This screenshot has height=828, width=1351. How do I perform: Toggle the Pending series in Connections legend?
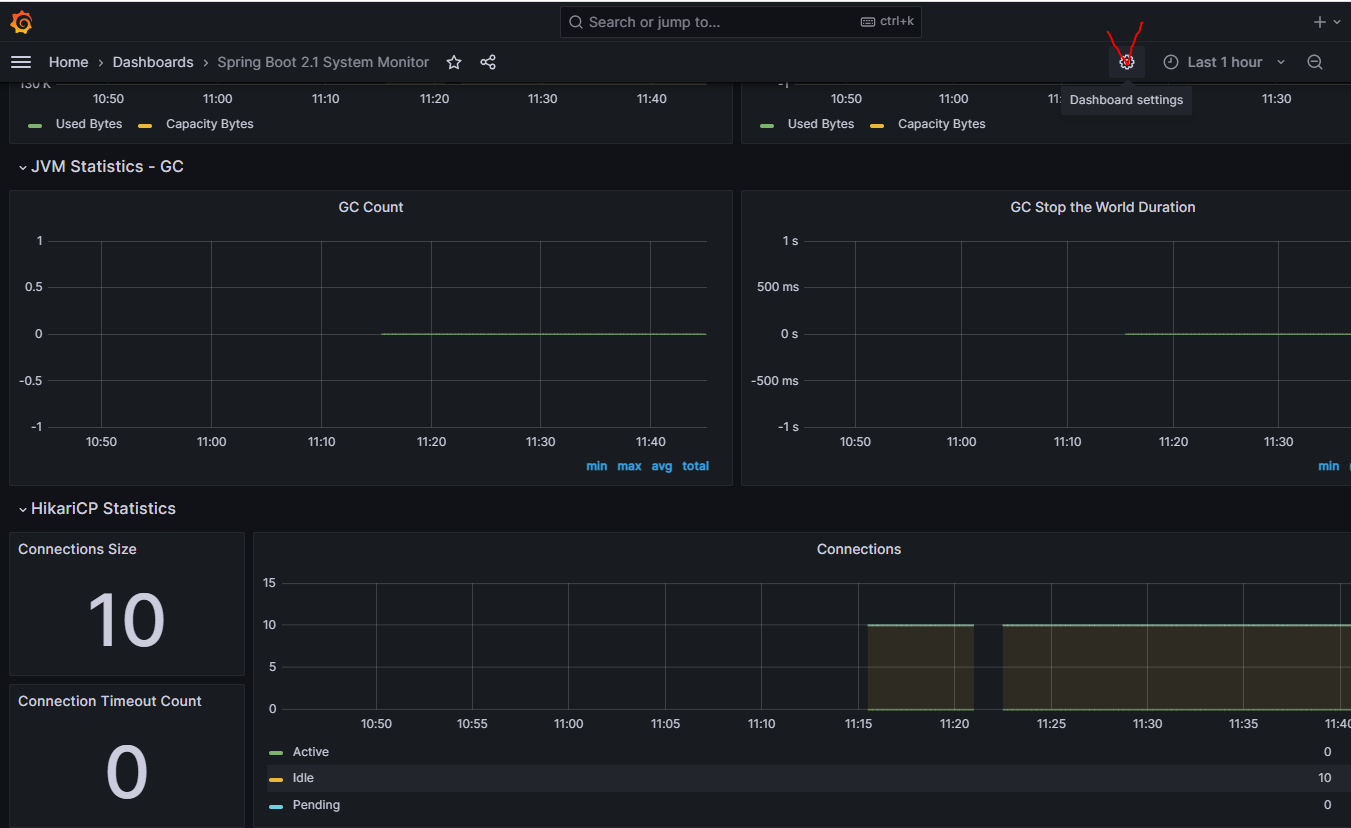316,805
